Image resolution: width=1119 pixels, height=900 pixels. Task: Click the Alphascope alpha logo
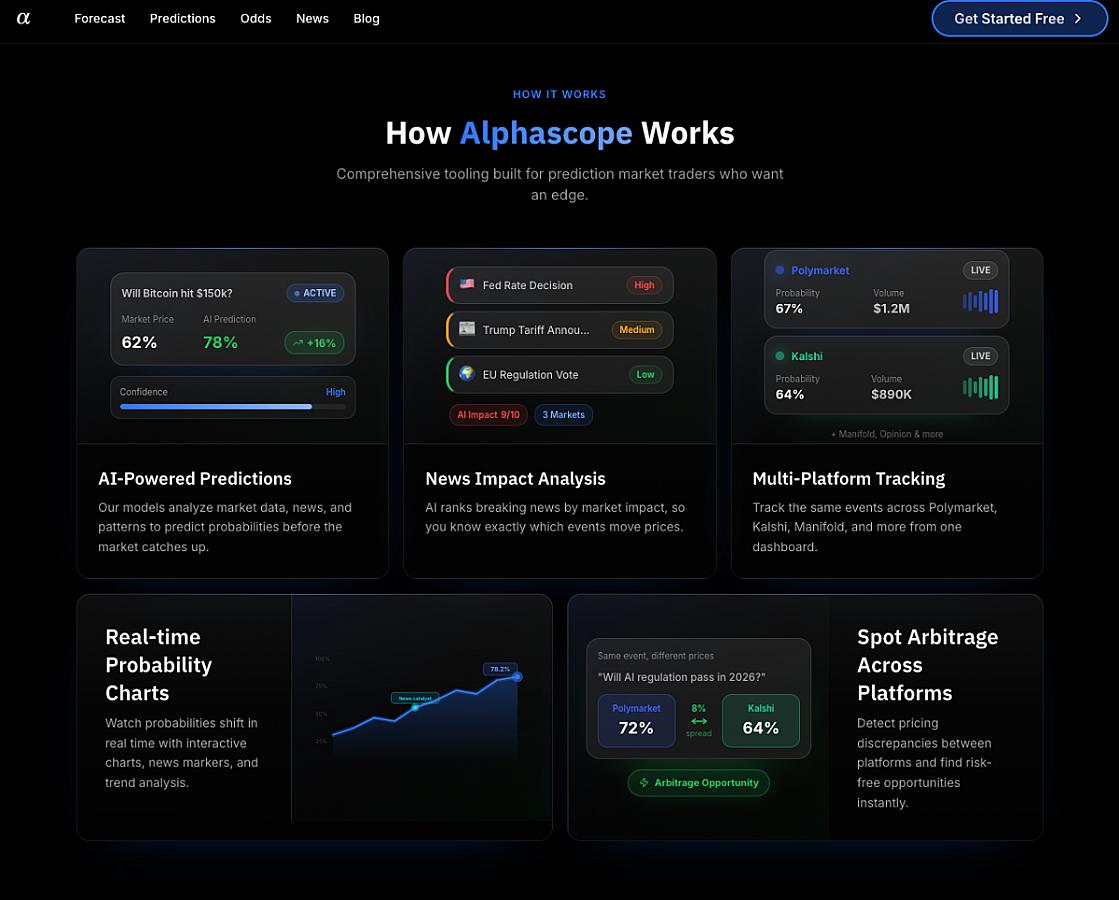click(x=24, y=19)
